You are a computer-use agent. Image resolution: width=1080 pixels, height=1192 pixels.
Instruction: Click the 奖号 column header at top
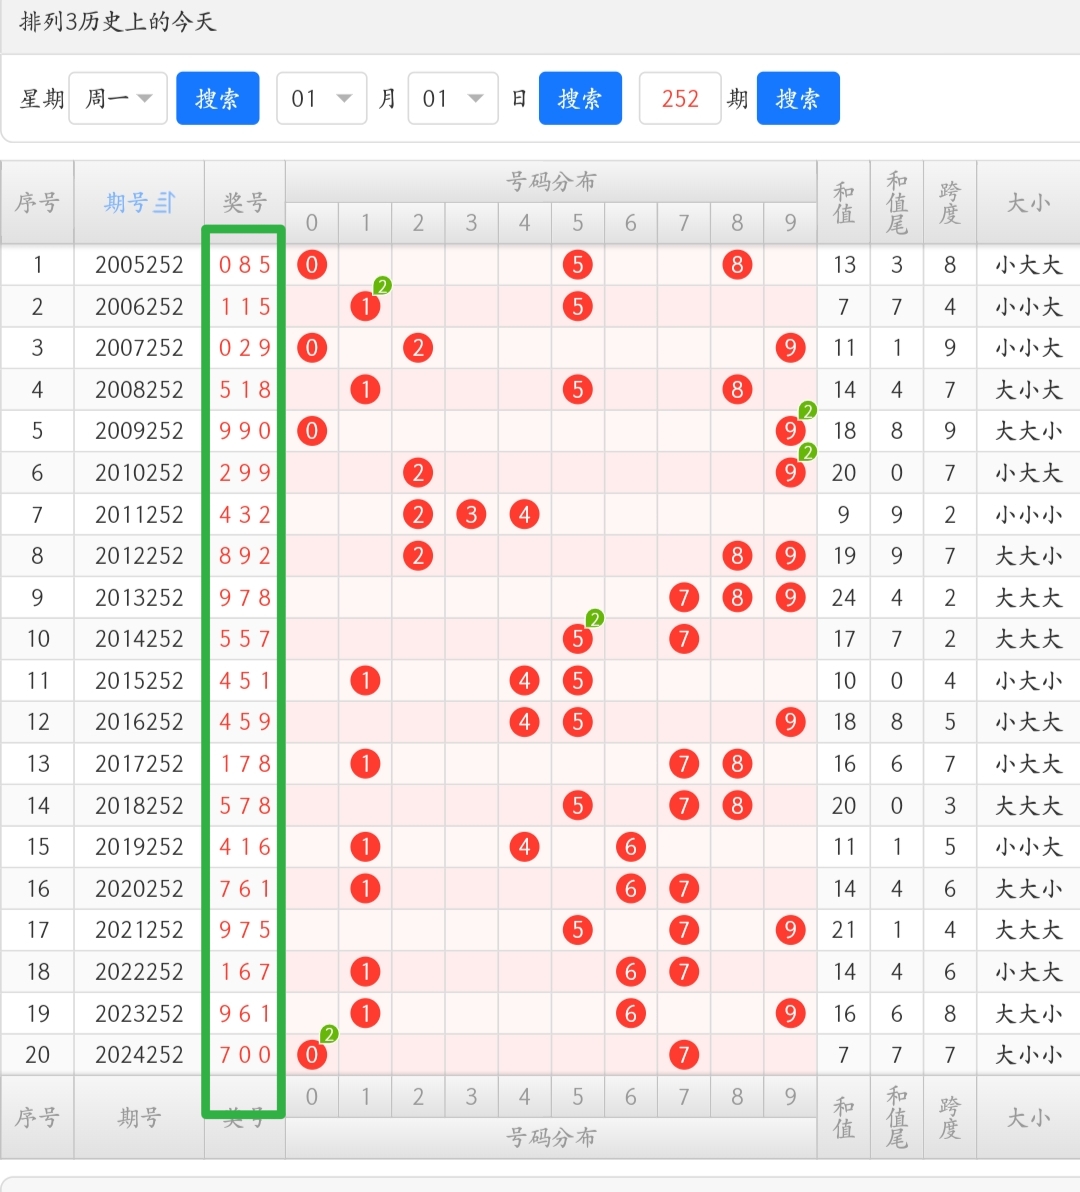(244, 202)
